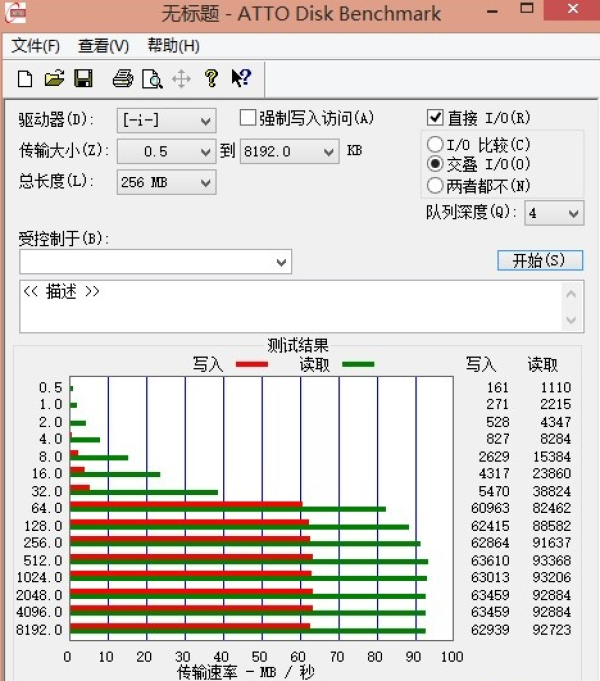600x681 pixels.
Task: Click the 测试结果 results heading
Action: [x=298, y=345]
